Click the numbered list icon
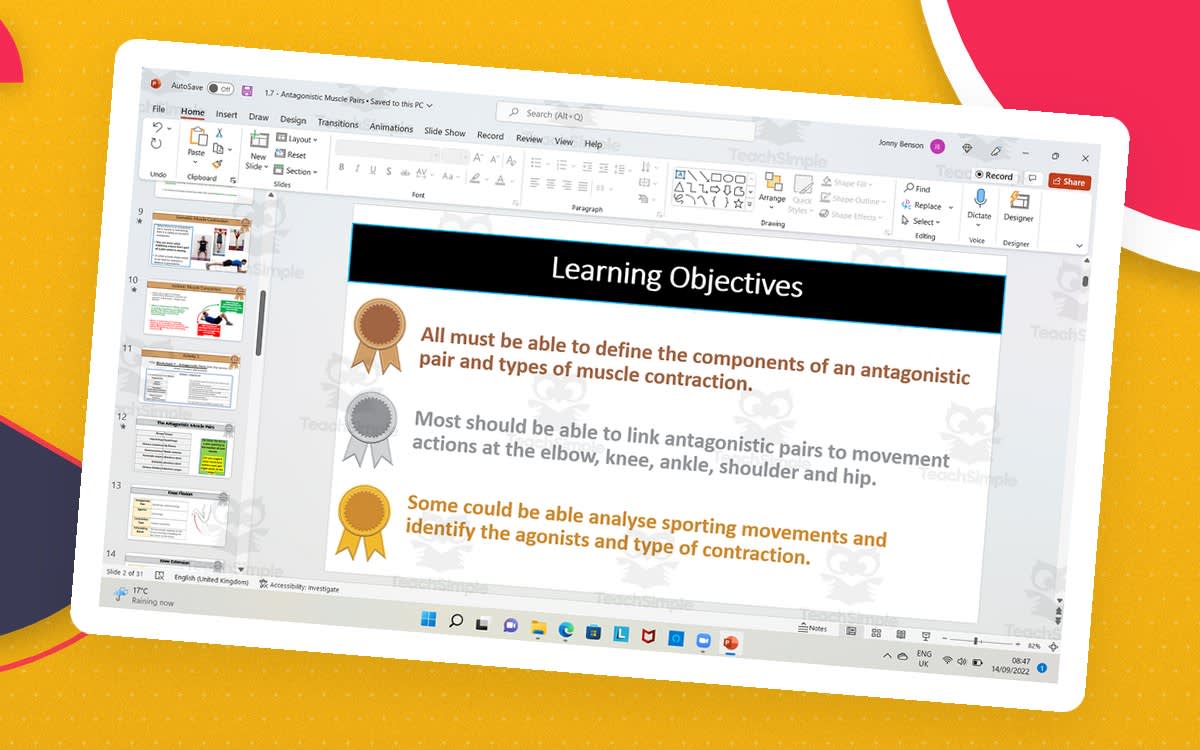The width and height of the screenshot is (1200, 750). (560, 164)
